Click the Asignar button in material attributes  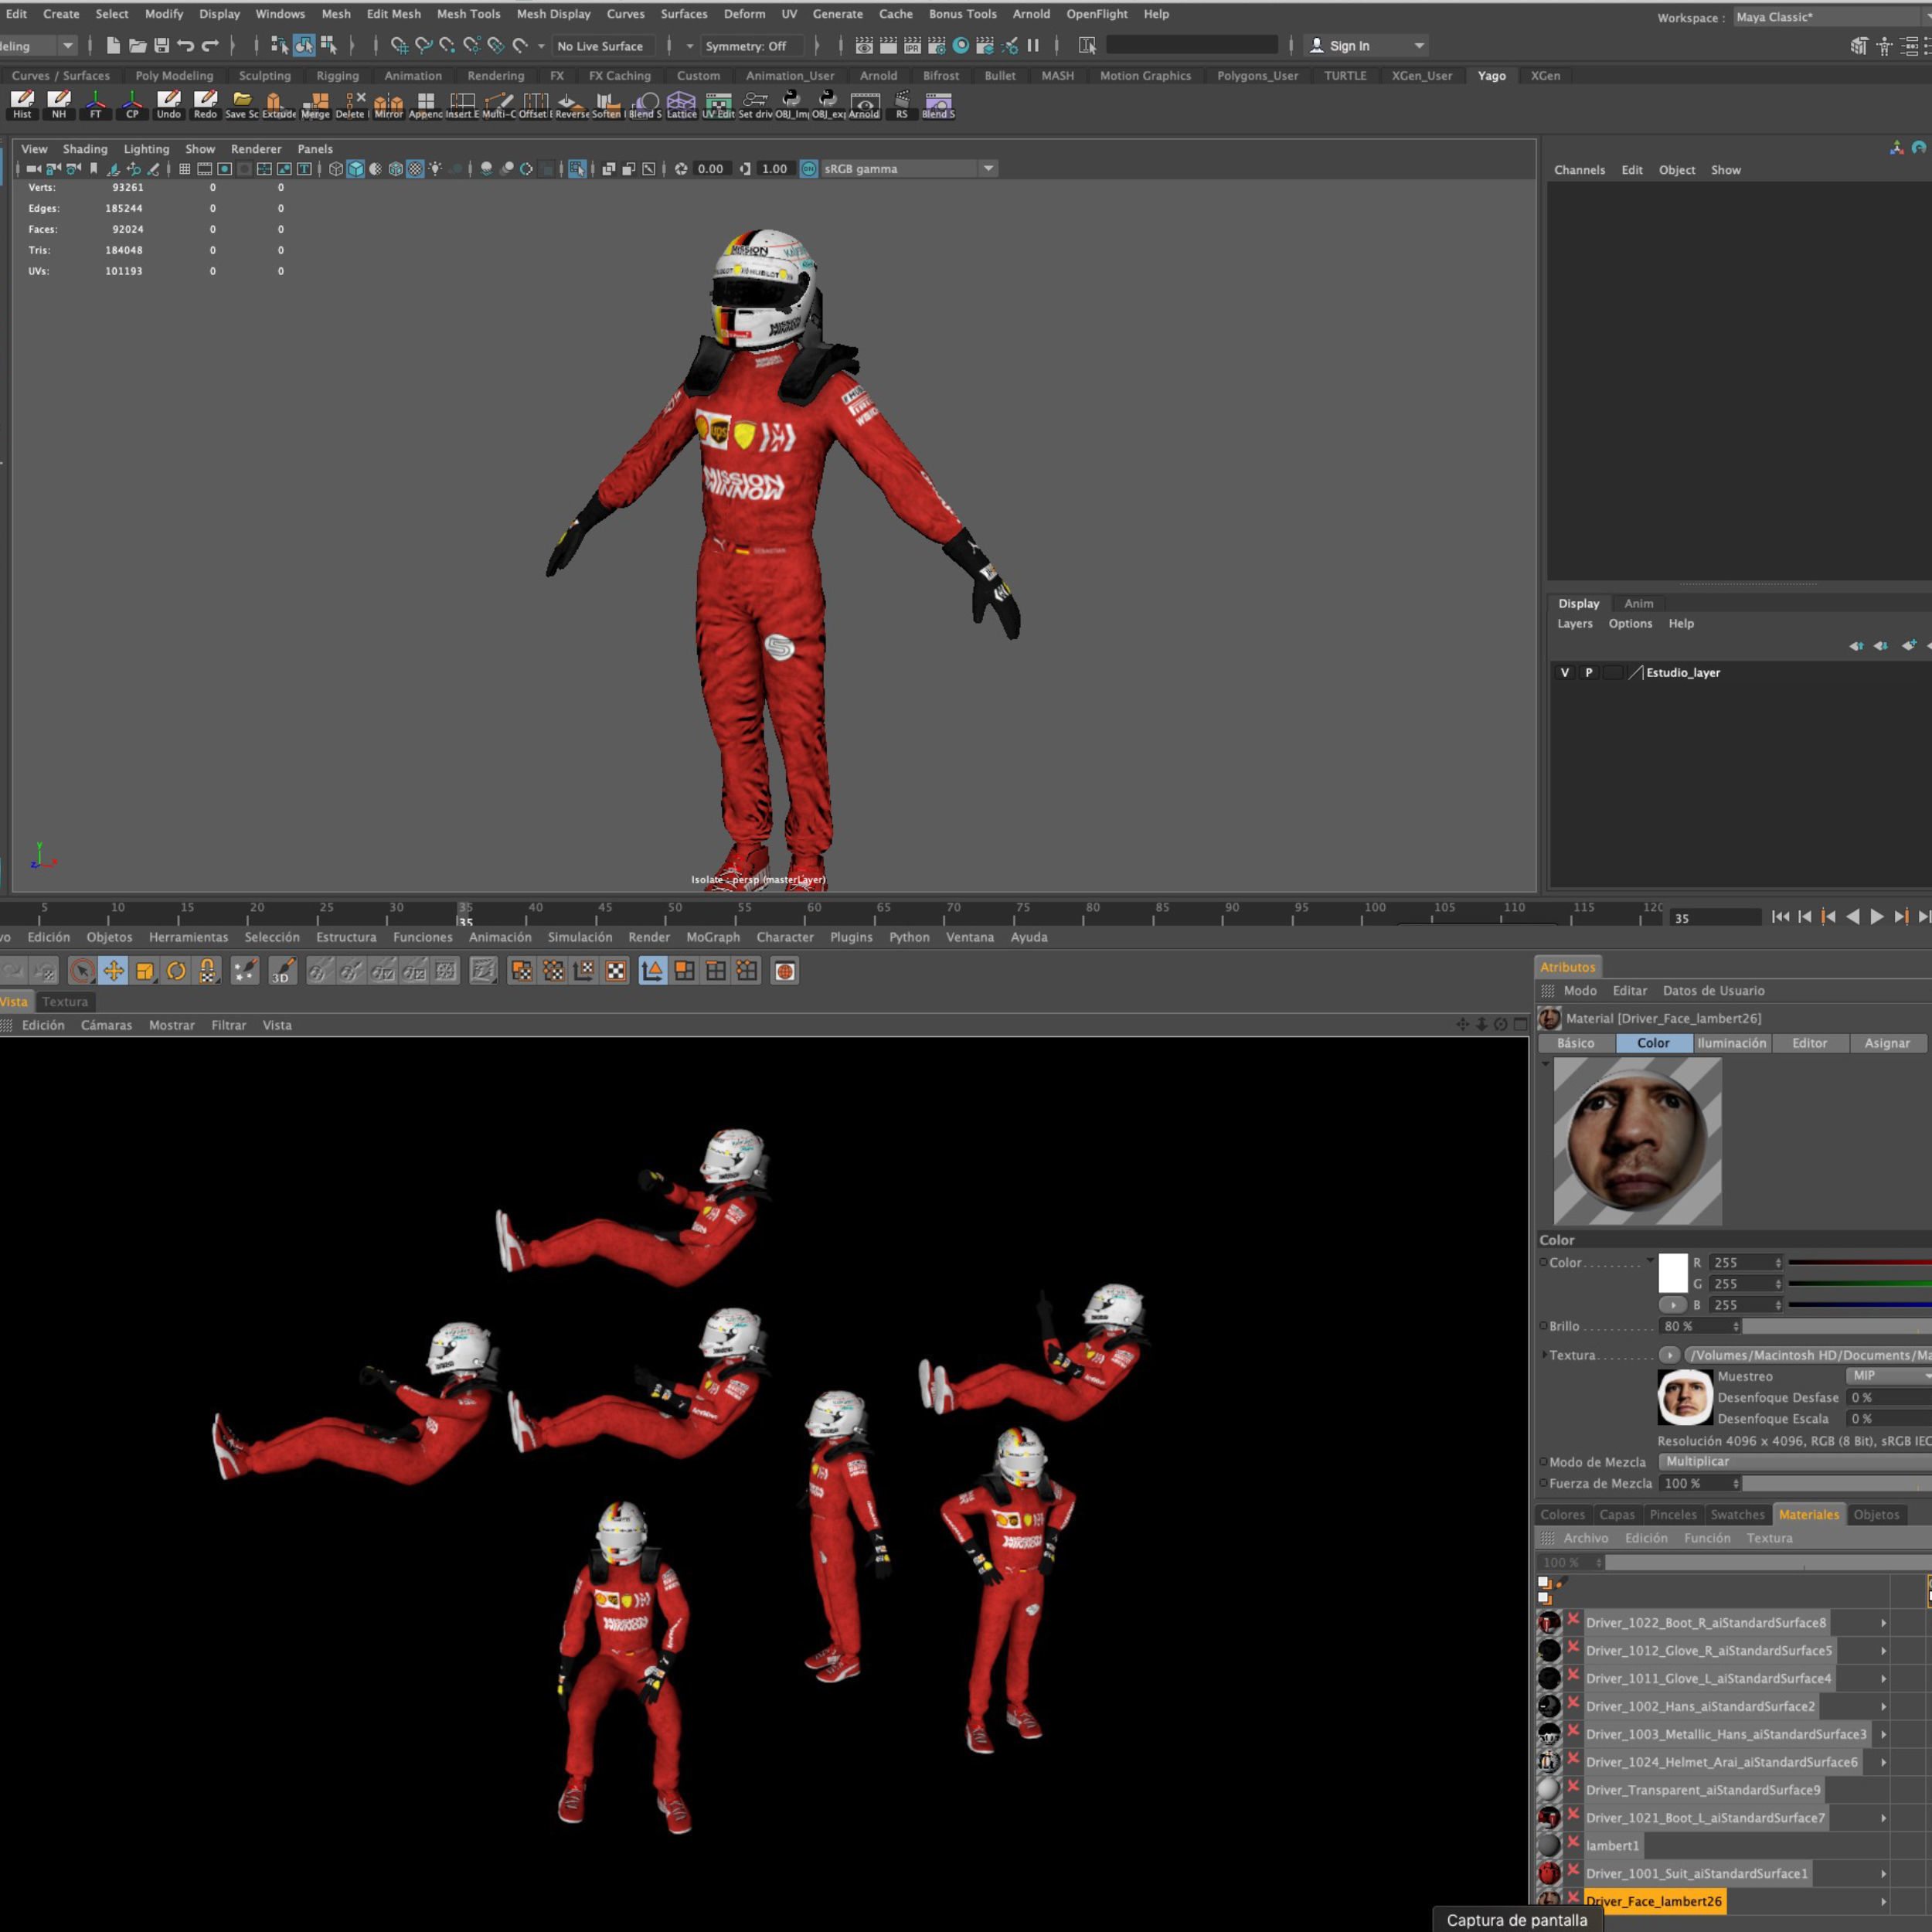[x=1886, y=1043]
